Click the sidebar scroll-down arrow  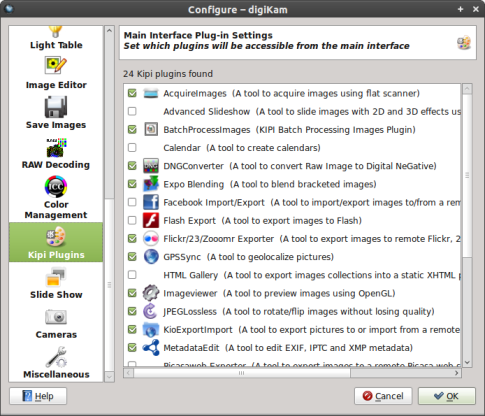(x=109, y=377)
